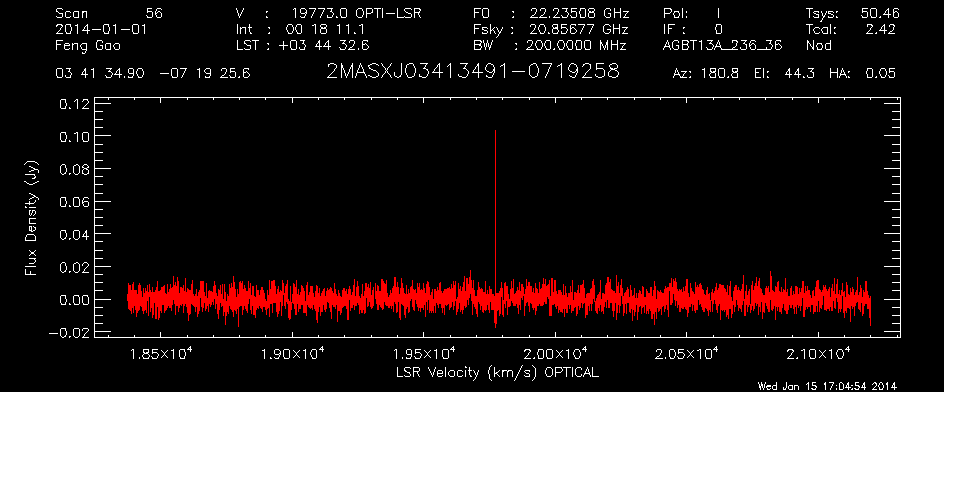Click the 1.90×10⁴ x-axis tick label
Screen dimensions: 962x490
293,353
